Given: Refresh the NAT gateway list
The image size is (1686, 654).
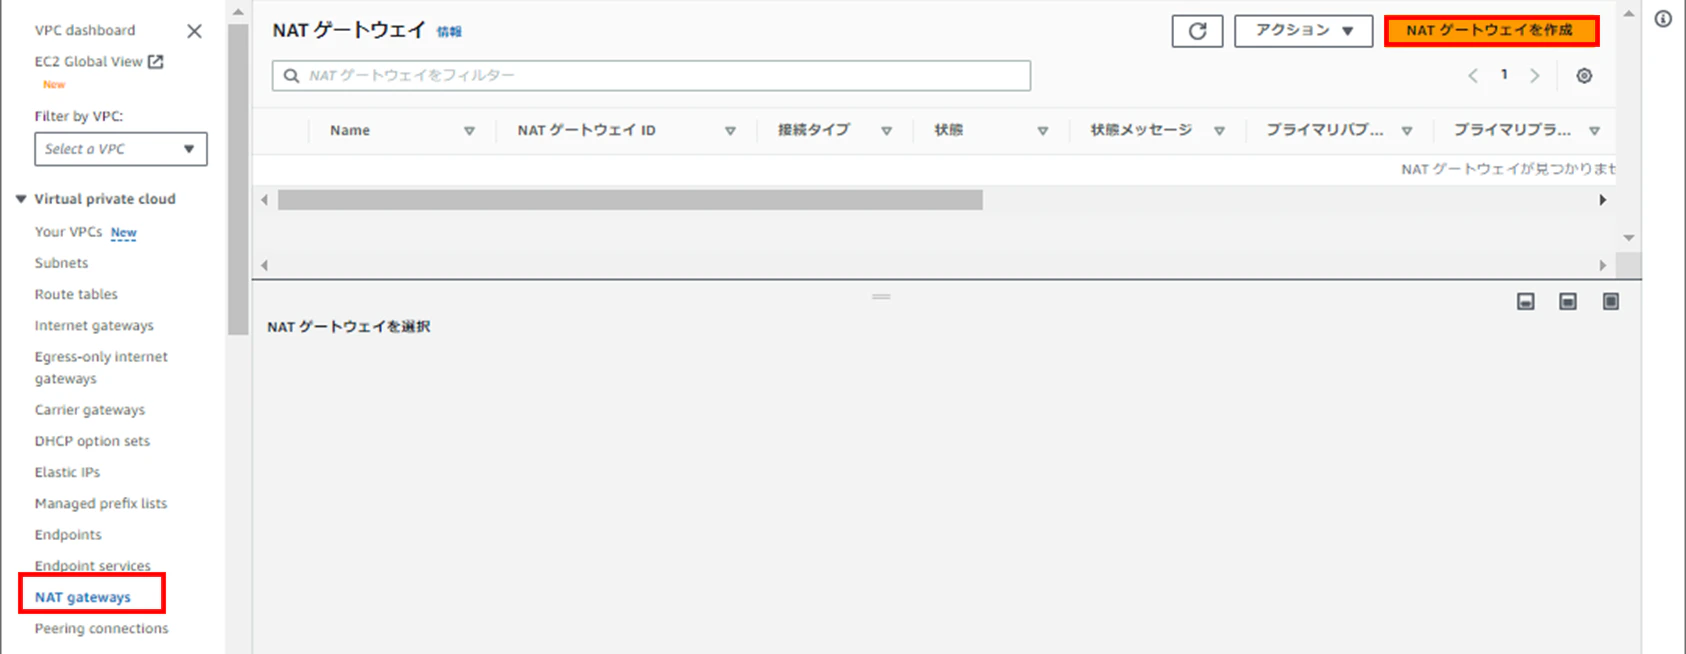Looking at the screenshot, I should (x=1197, y=31).
